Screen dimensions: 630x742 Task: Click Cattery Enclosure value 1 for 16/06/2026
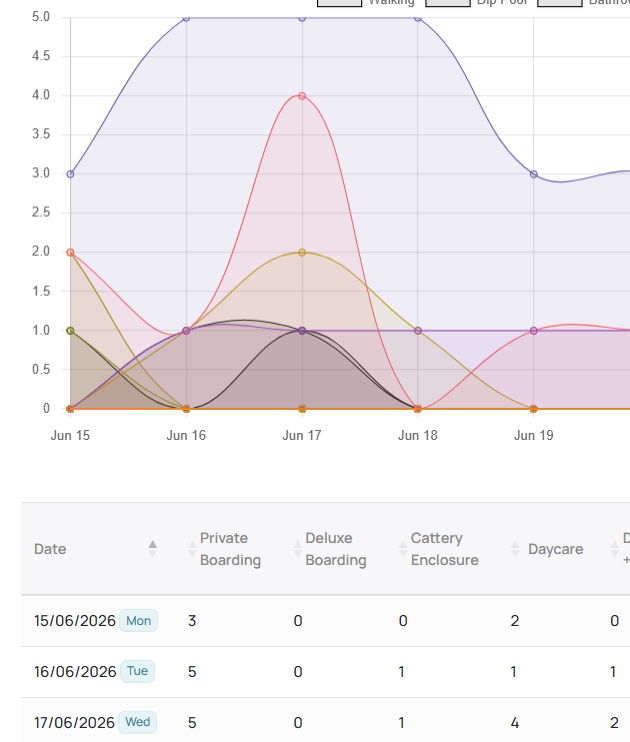tap(401, 671)
